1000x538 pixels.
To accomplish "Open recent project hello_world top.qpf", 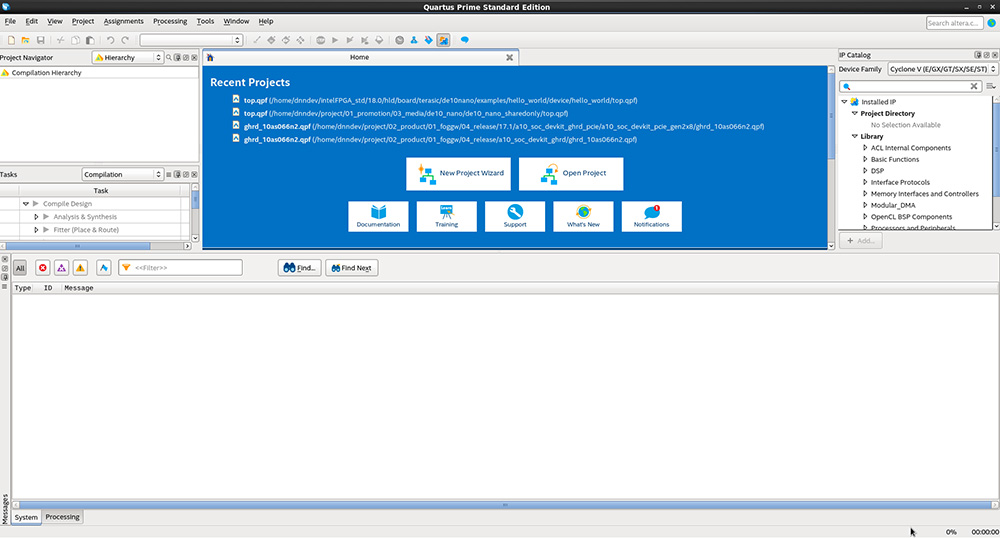I will coord(441,100).
